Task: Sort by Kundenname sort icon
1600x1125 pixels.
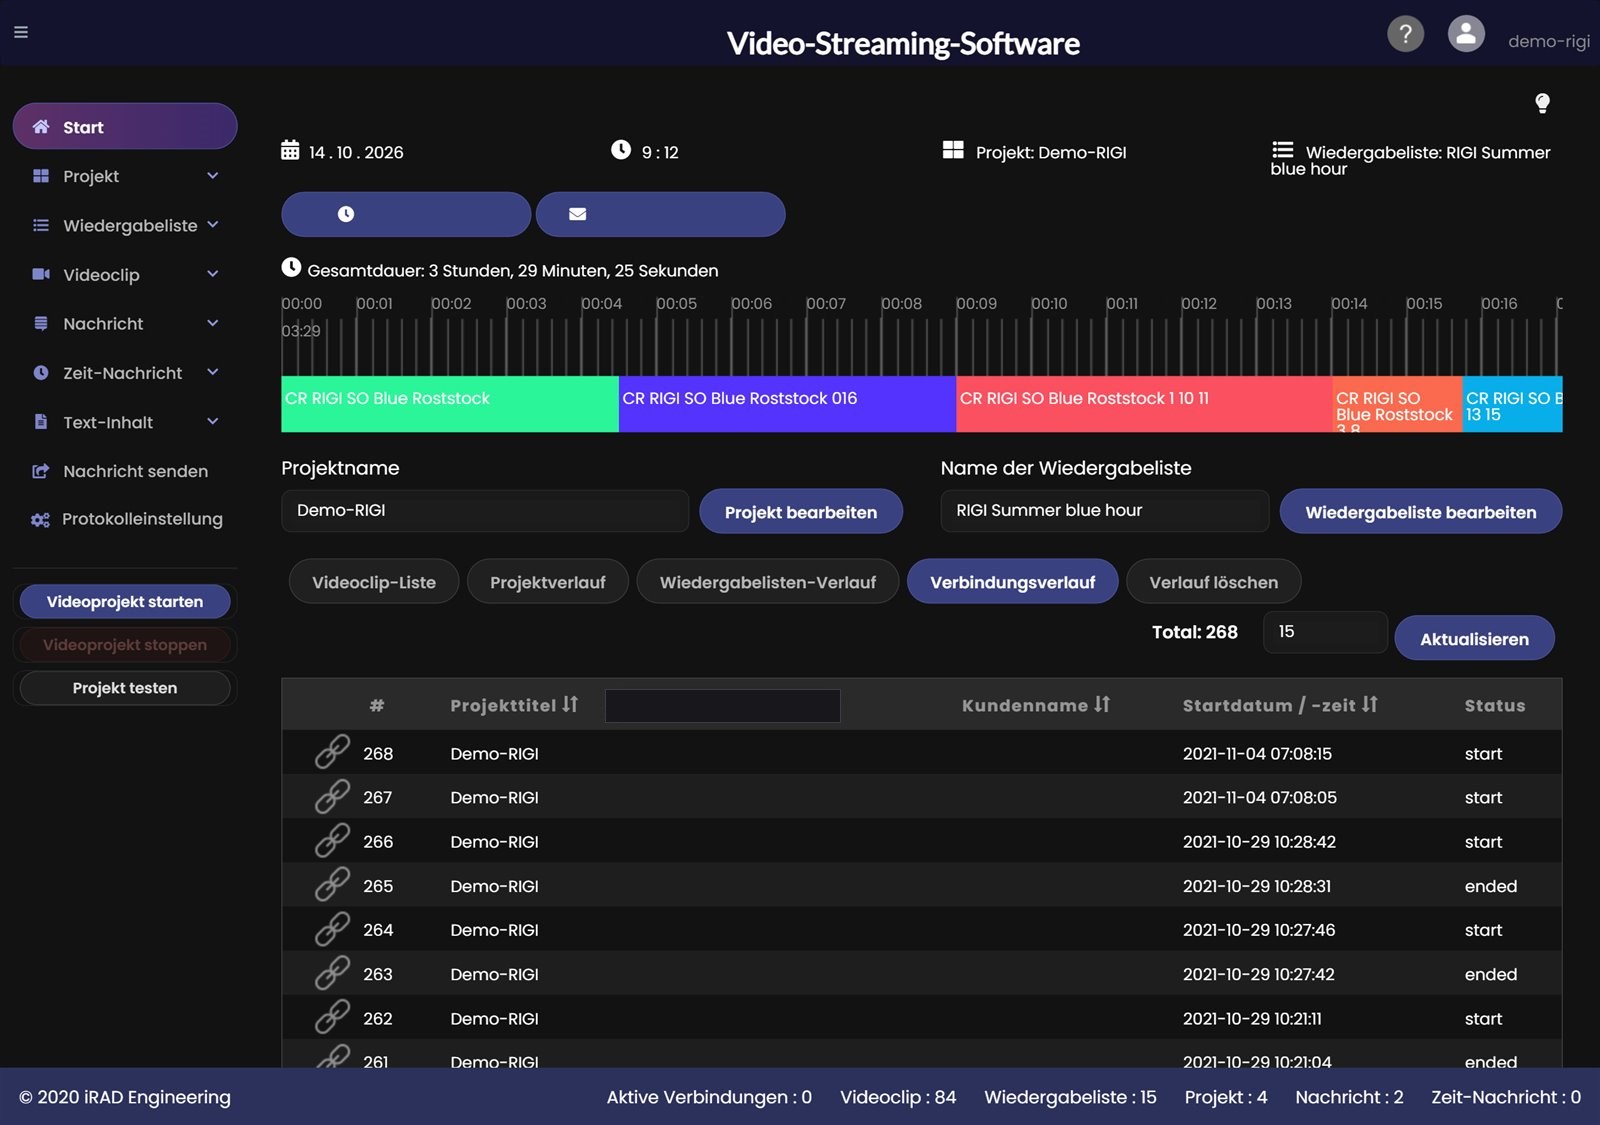Action: pyautogui.click(x=1102, y=704)
